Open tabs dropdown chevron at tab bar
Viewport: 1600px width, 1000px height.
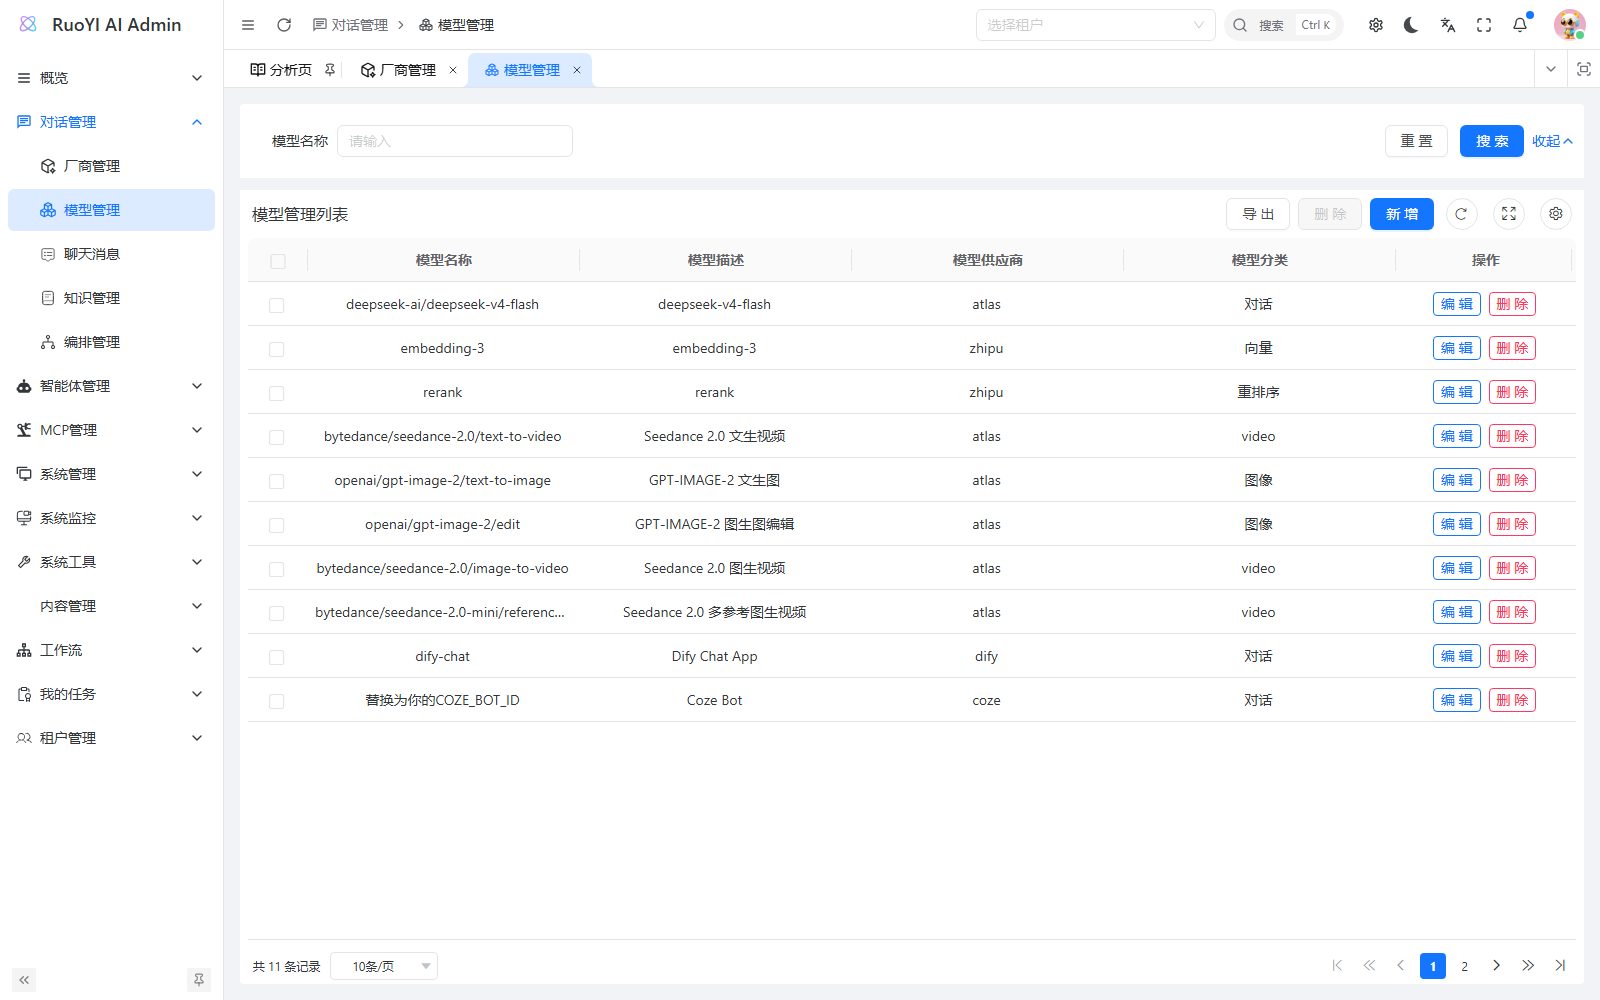click(1551, 69)
